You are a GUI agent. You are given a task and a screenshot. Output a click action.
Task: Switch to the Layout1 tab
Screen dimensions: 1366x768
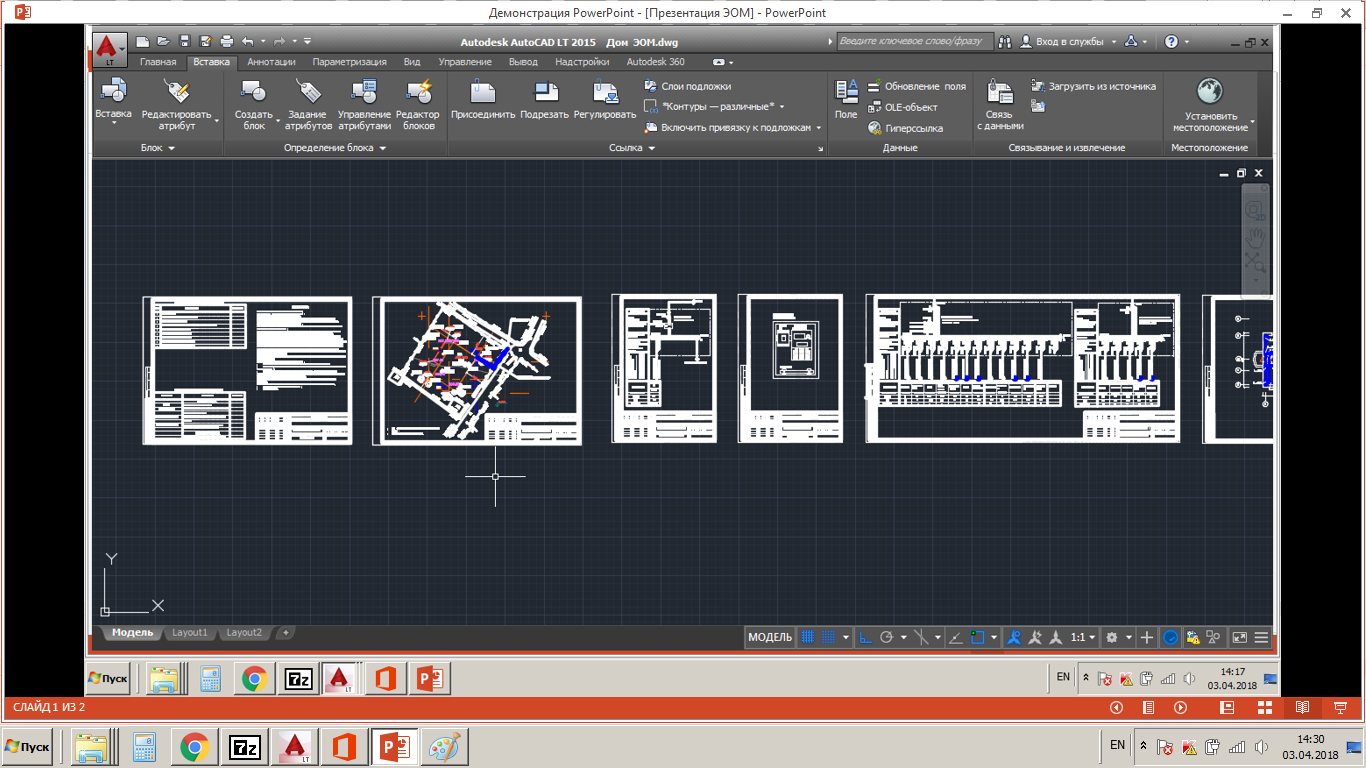pyautogui.click(x=190, y=633)
